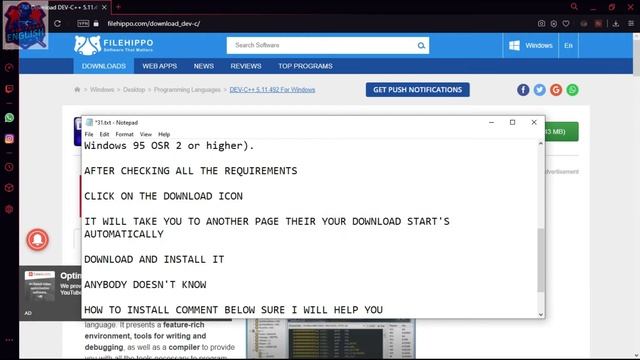The width and height of the screenshot is (640, 360).
Task: Open Instagram icon in browser sidebar
Action: (x=9, y=139)
